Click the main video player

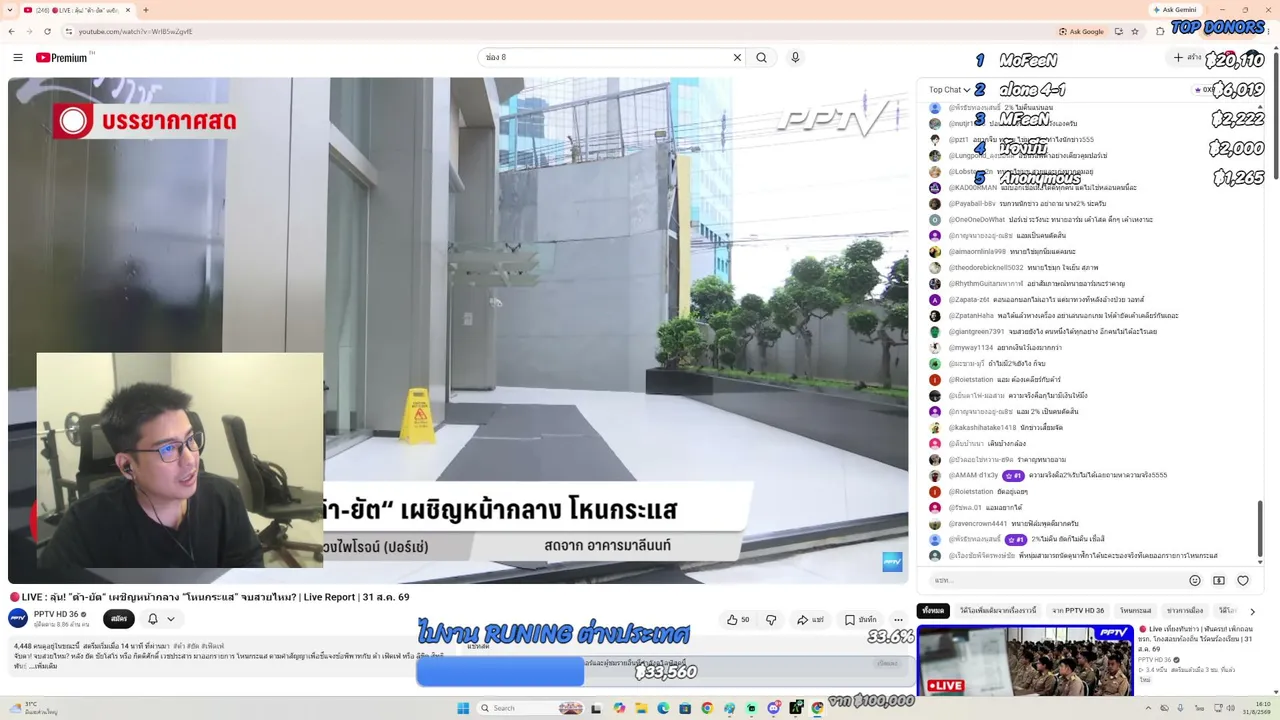[x=458, y=330]
